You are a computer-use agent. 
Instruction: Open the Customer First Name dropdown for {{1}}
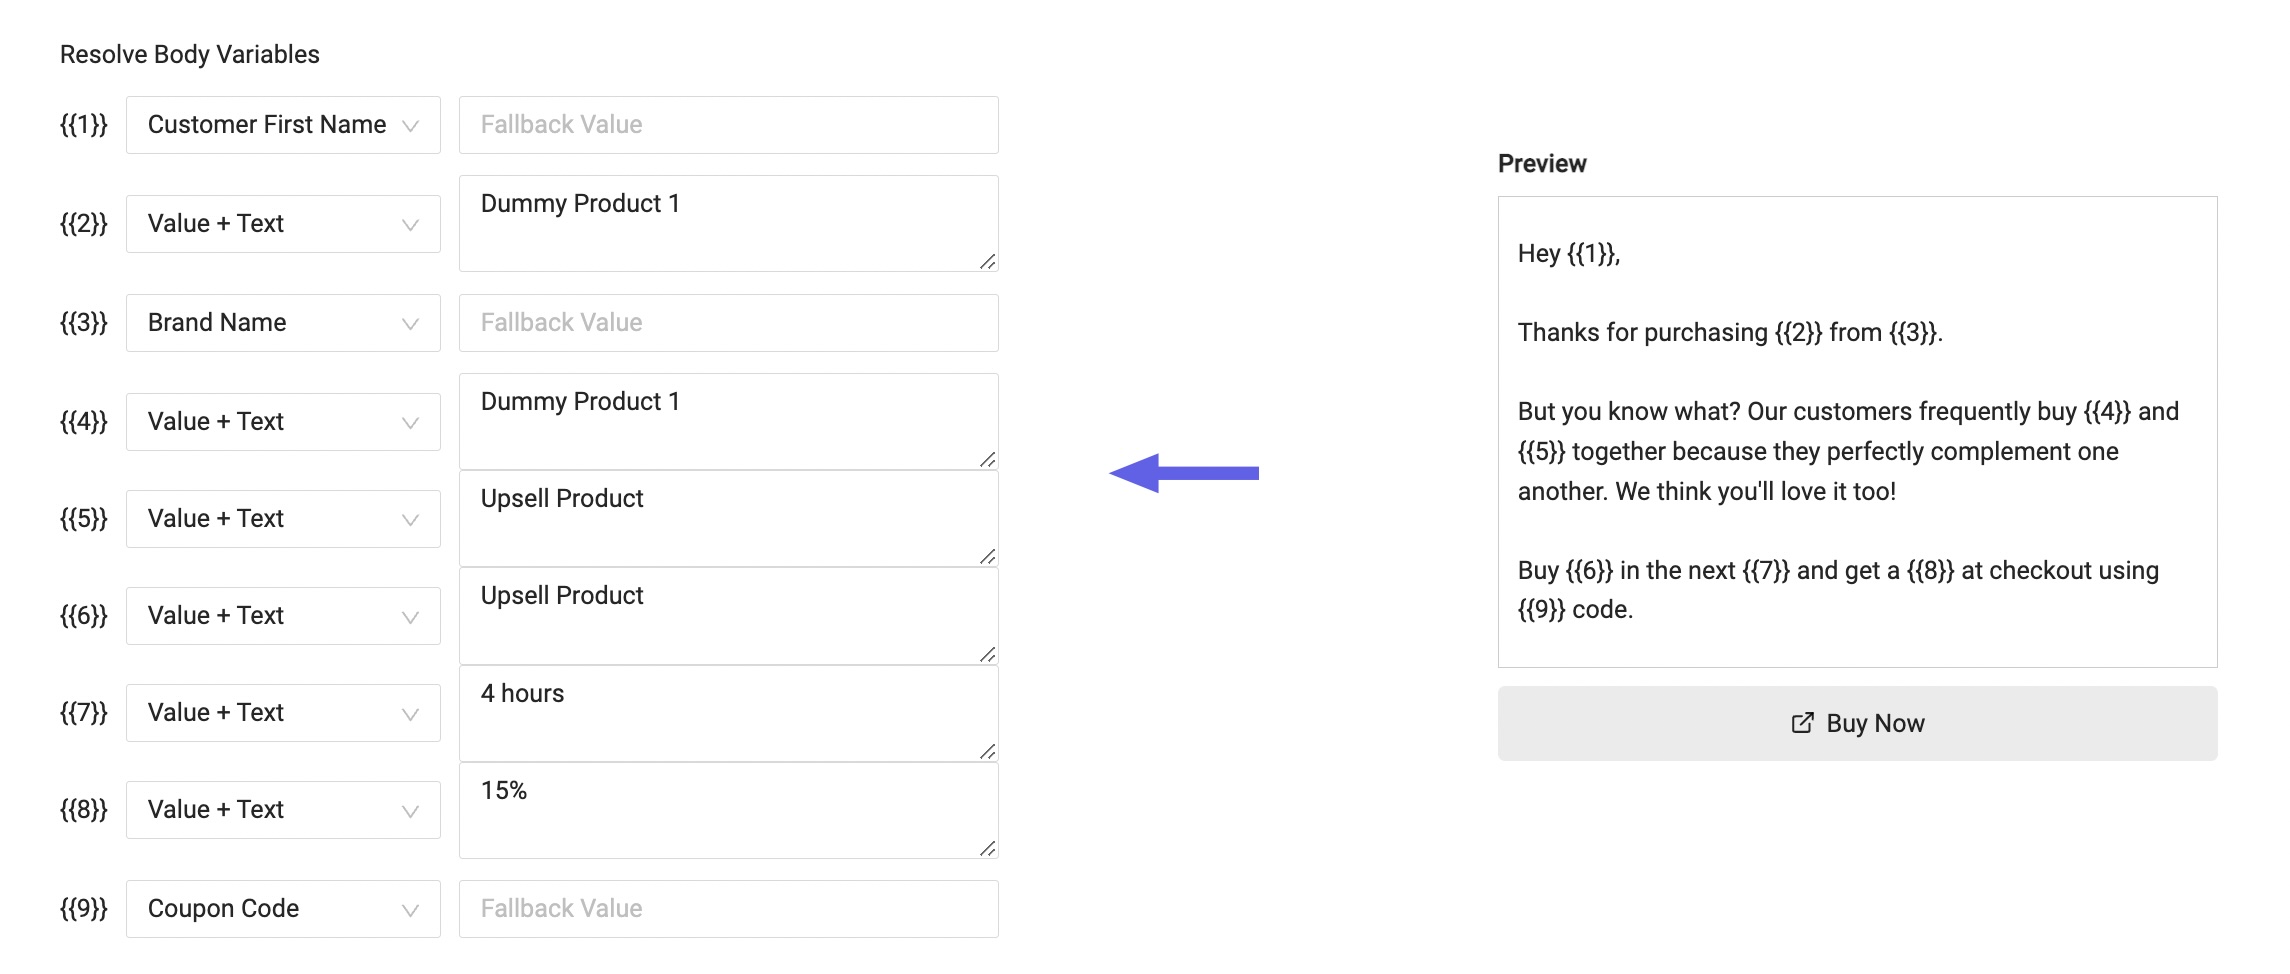click(x=283, y=125)
